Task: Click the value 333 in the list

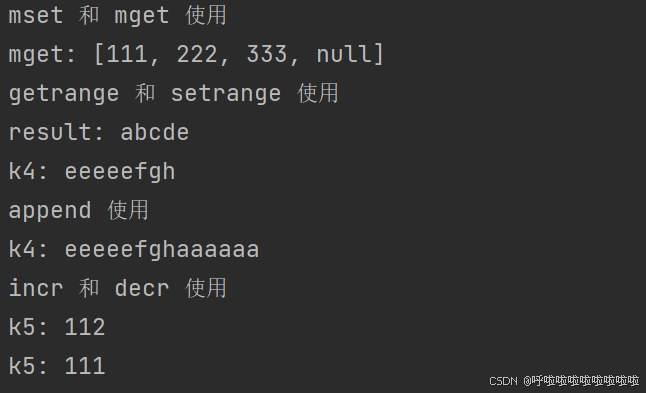Action: (267, 54)
